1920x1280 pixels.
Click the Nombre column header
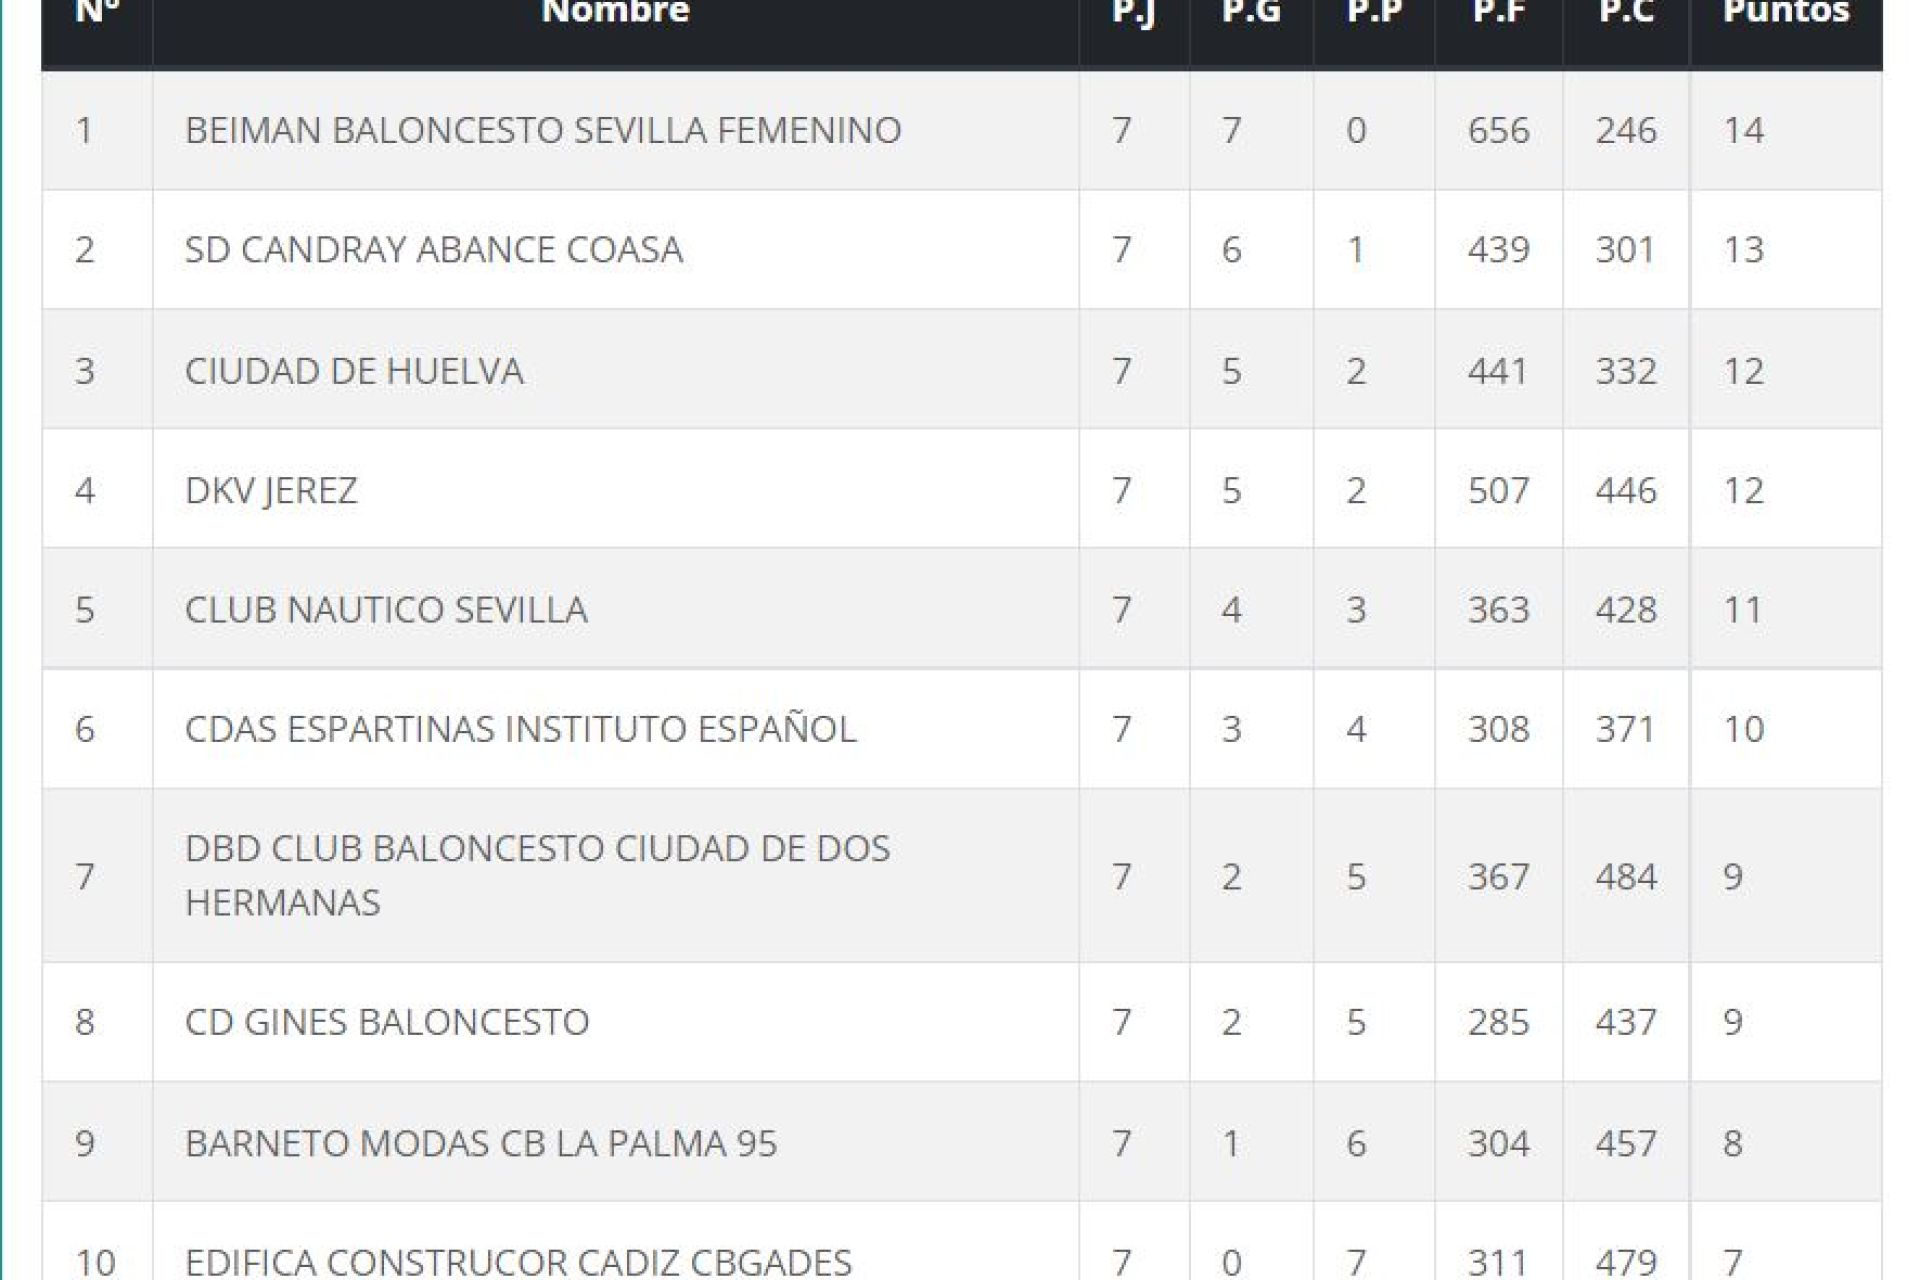(615, 12)
